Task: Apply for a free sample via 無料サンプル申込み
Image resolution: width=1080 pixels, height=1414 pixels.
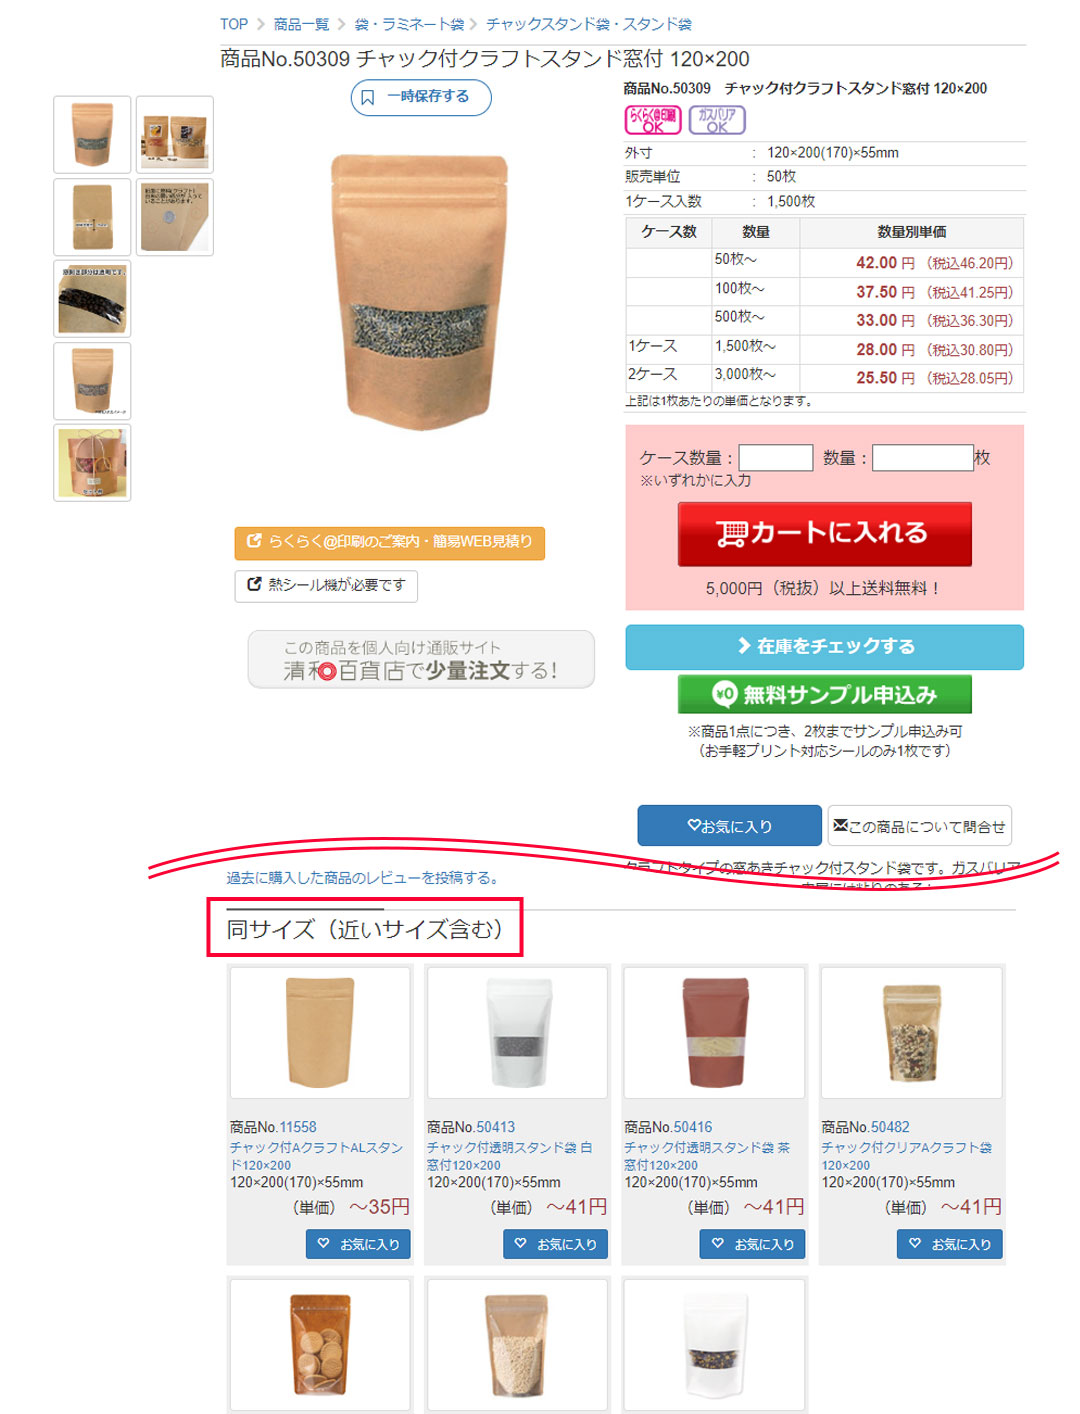Action: pyautogui.click(x=825, y=694)
